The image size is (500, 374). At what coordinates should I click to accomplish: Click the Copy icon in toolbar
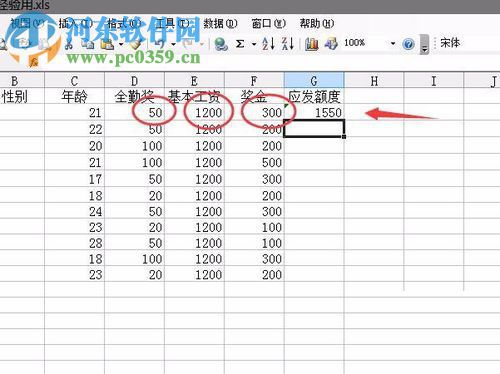[x=88, y=44]
